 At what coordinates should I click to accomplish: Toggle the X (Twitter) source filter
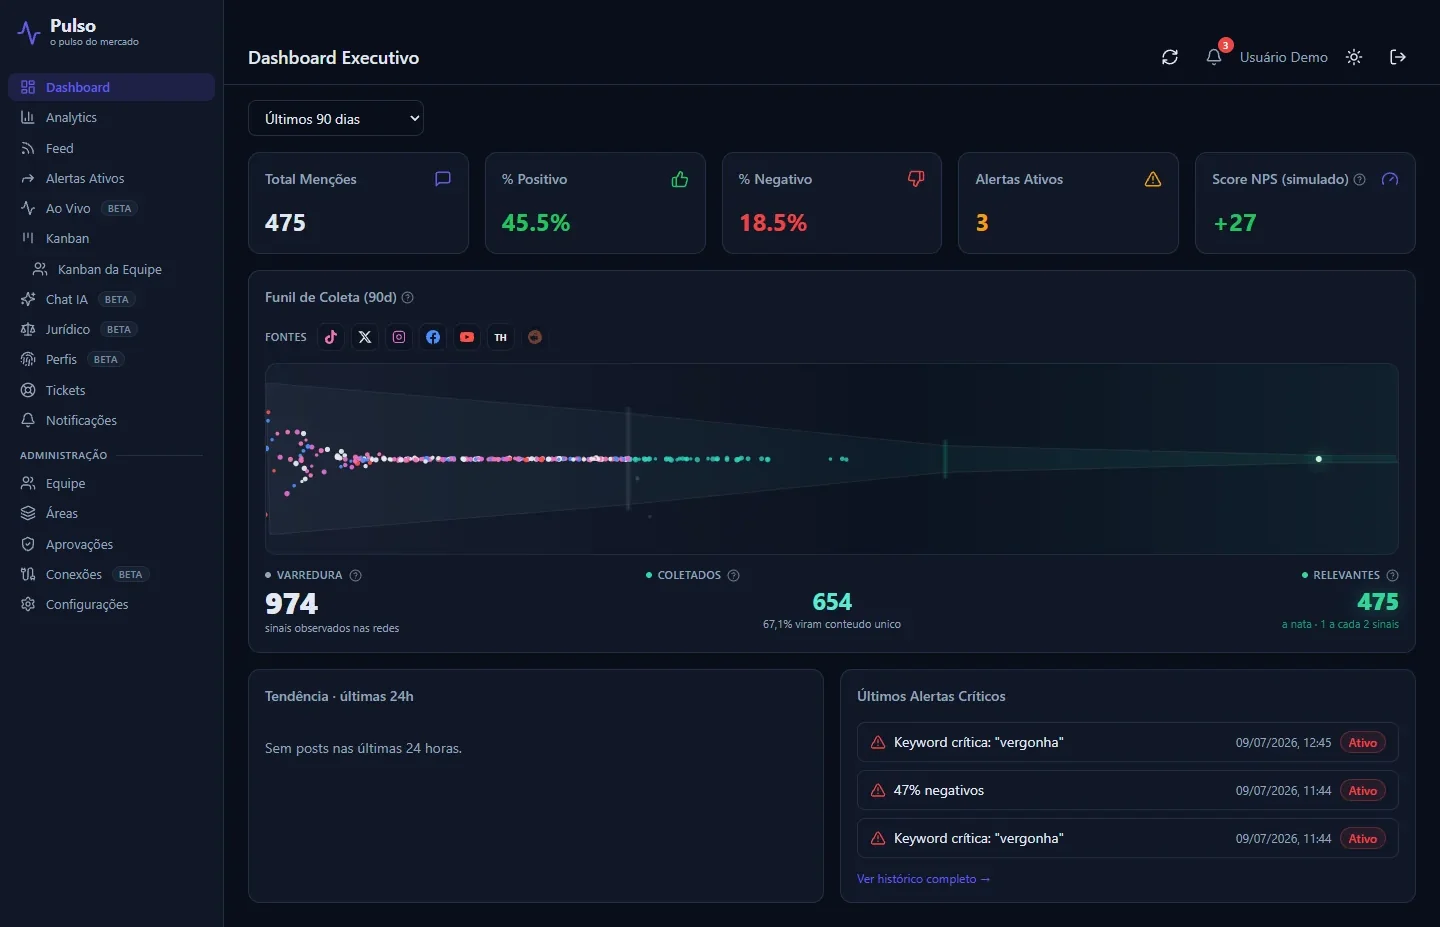coord(365,337)
